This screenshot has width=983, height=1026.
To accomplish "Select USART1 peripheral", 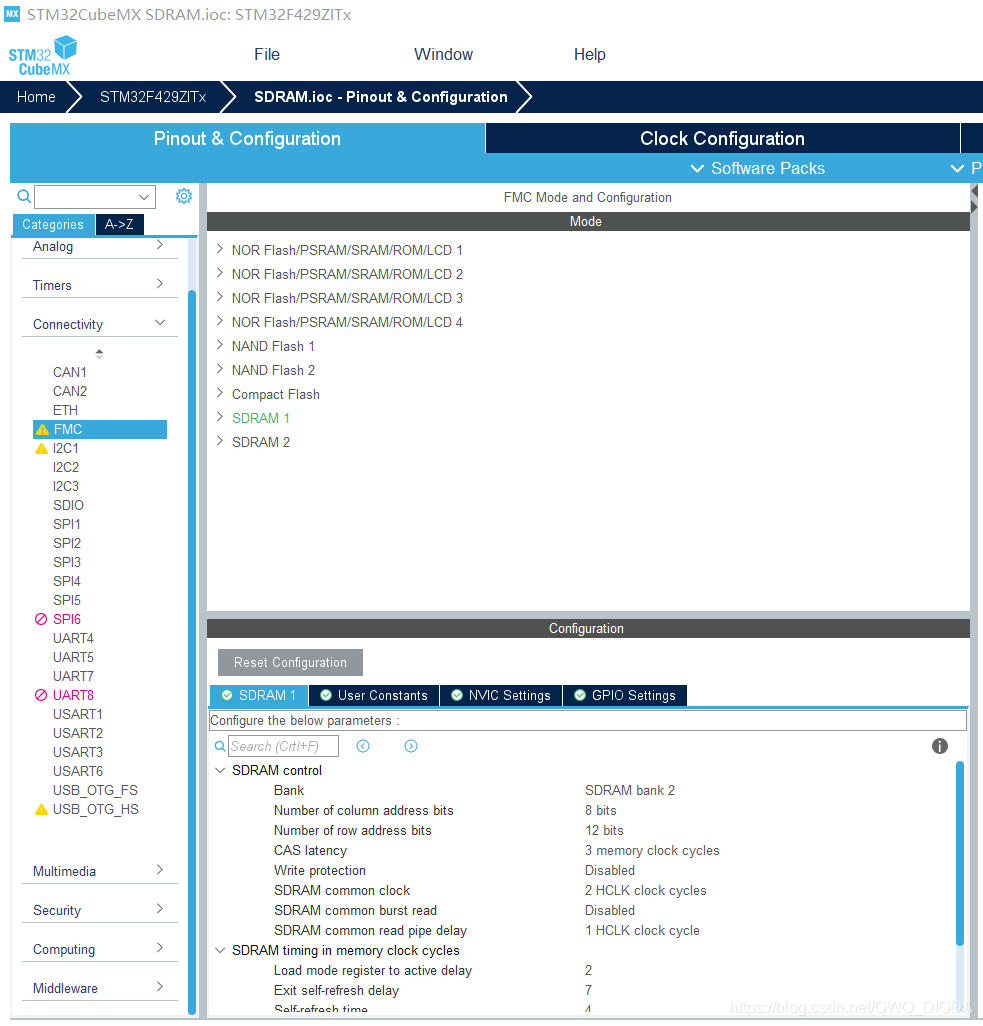I will [x=77, y=714].
